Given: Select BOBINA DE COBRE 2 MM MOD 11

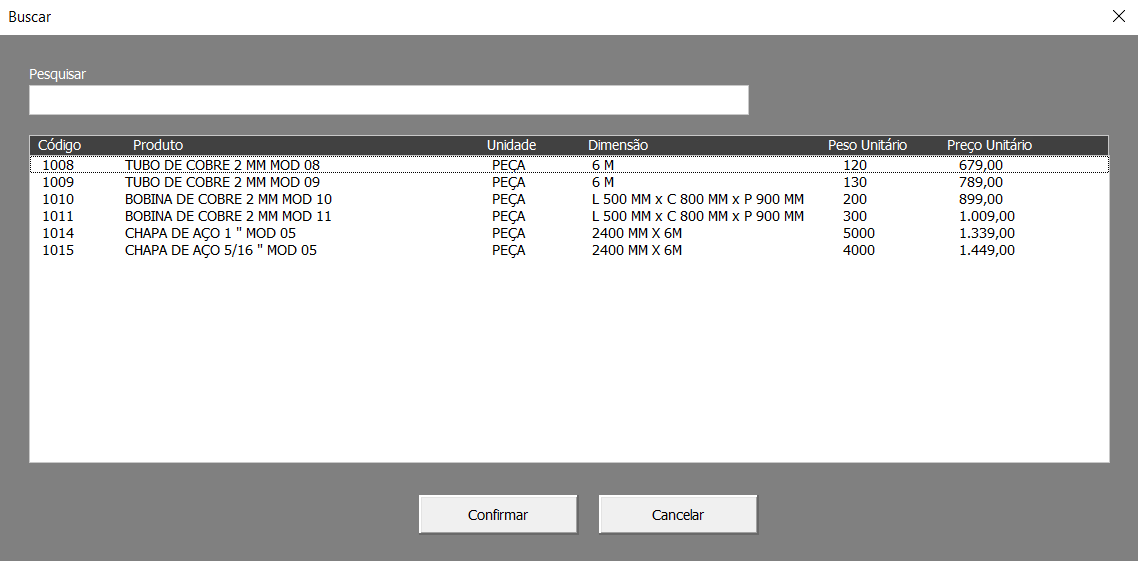Looking at the screenshot, I should [x=228, y=216].
